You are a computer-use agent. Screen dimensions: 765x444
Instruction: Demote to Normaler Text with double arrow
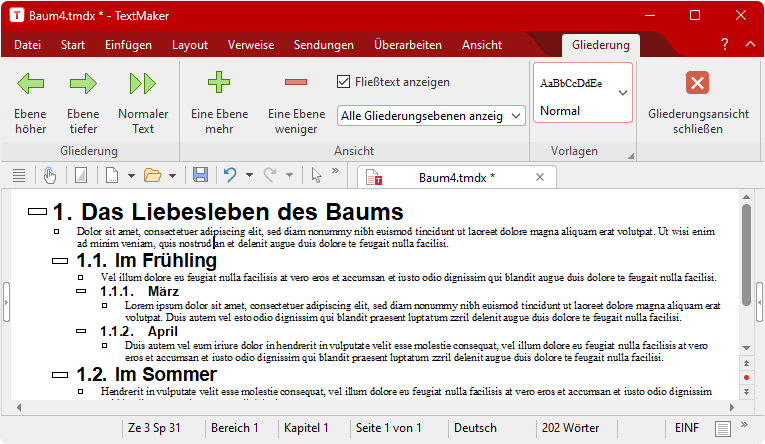click(x=143, y=85)
